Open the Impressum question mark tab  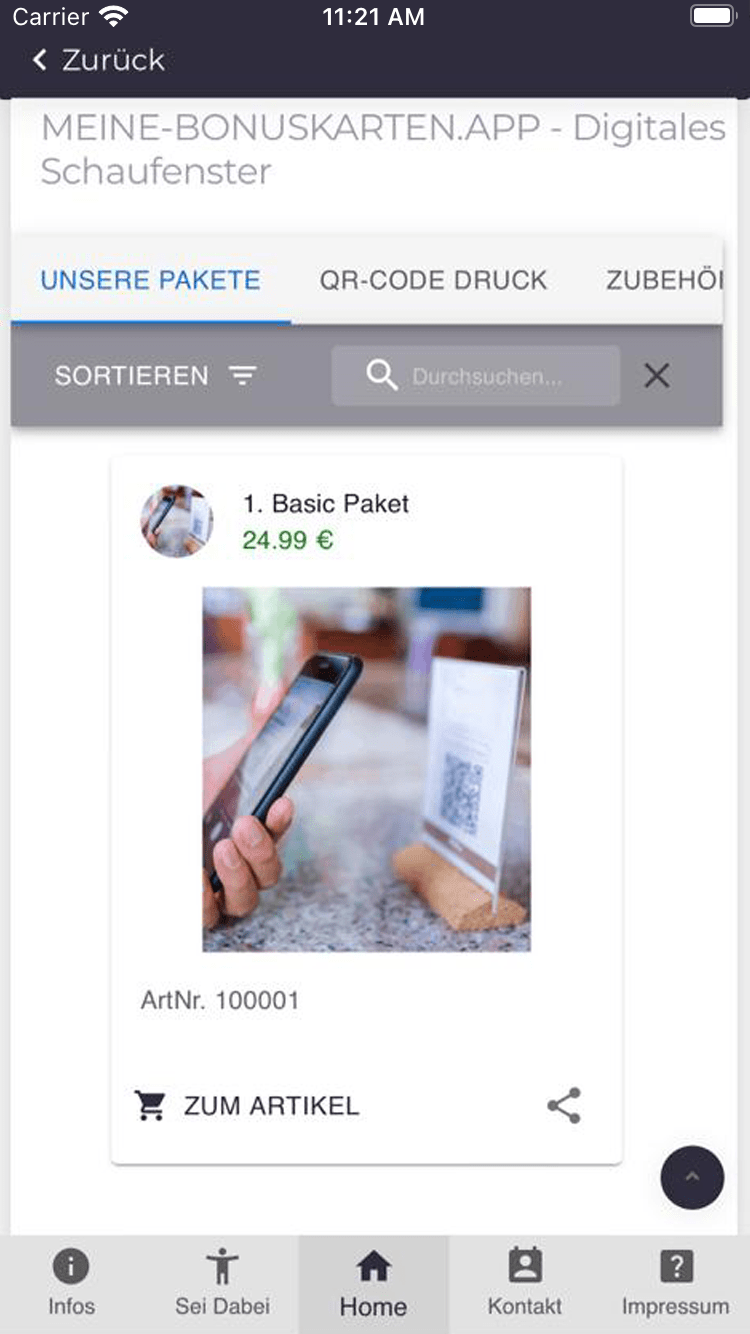coord(676,1267)
